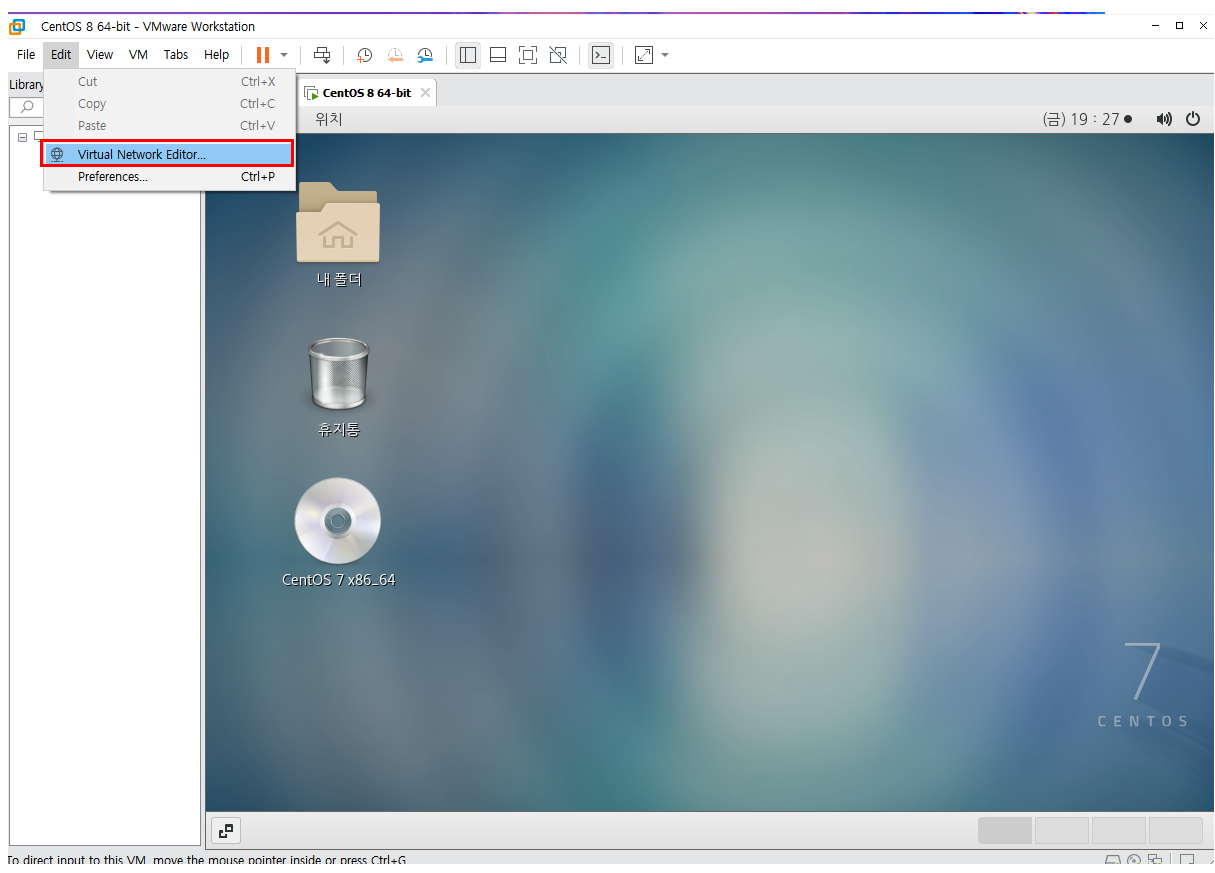Open Preferences in the Edit menu
1215x873 pixels.
[x=168, y=177]
